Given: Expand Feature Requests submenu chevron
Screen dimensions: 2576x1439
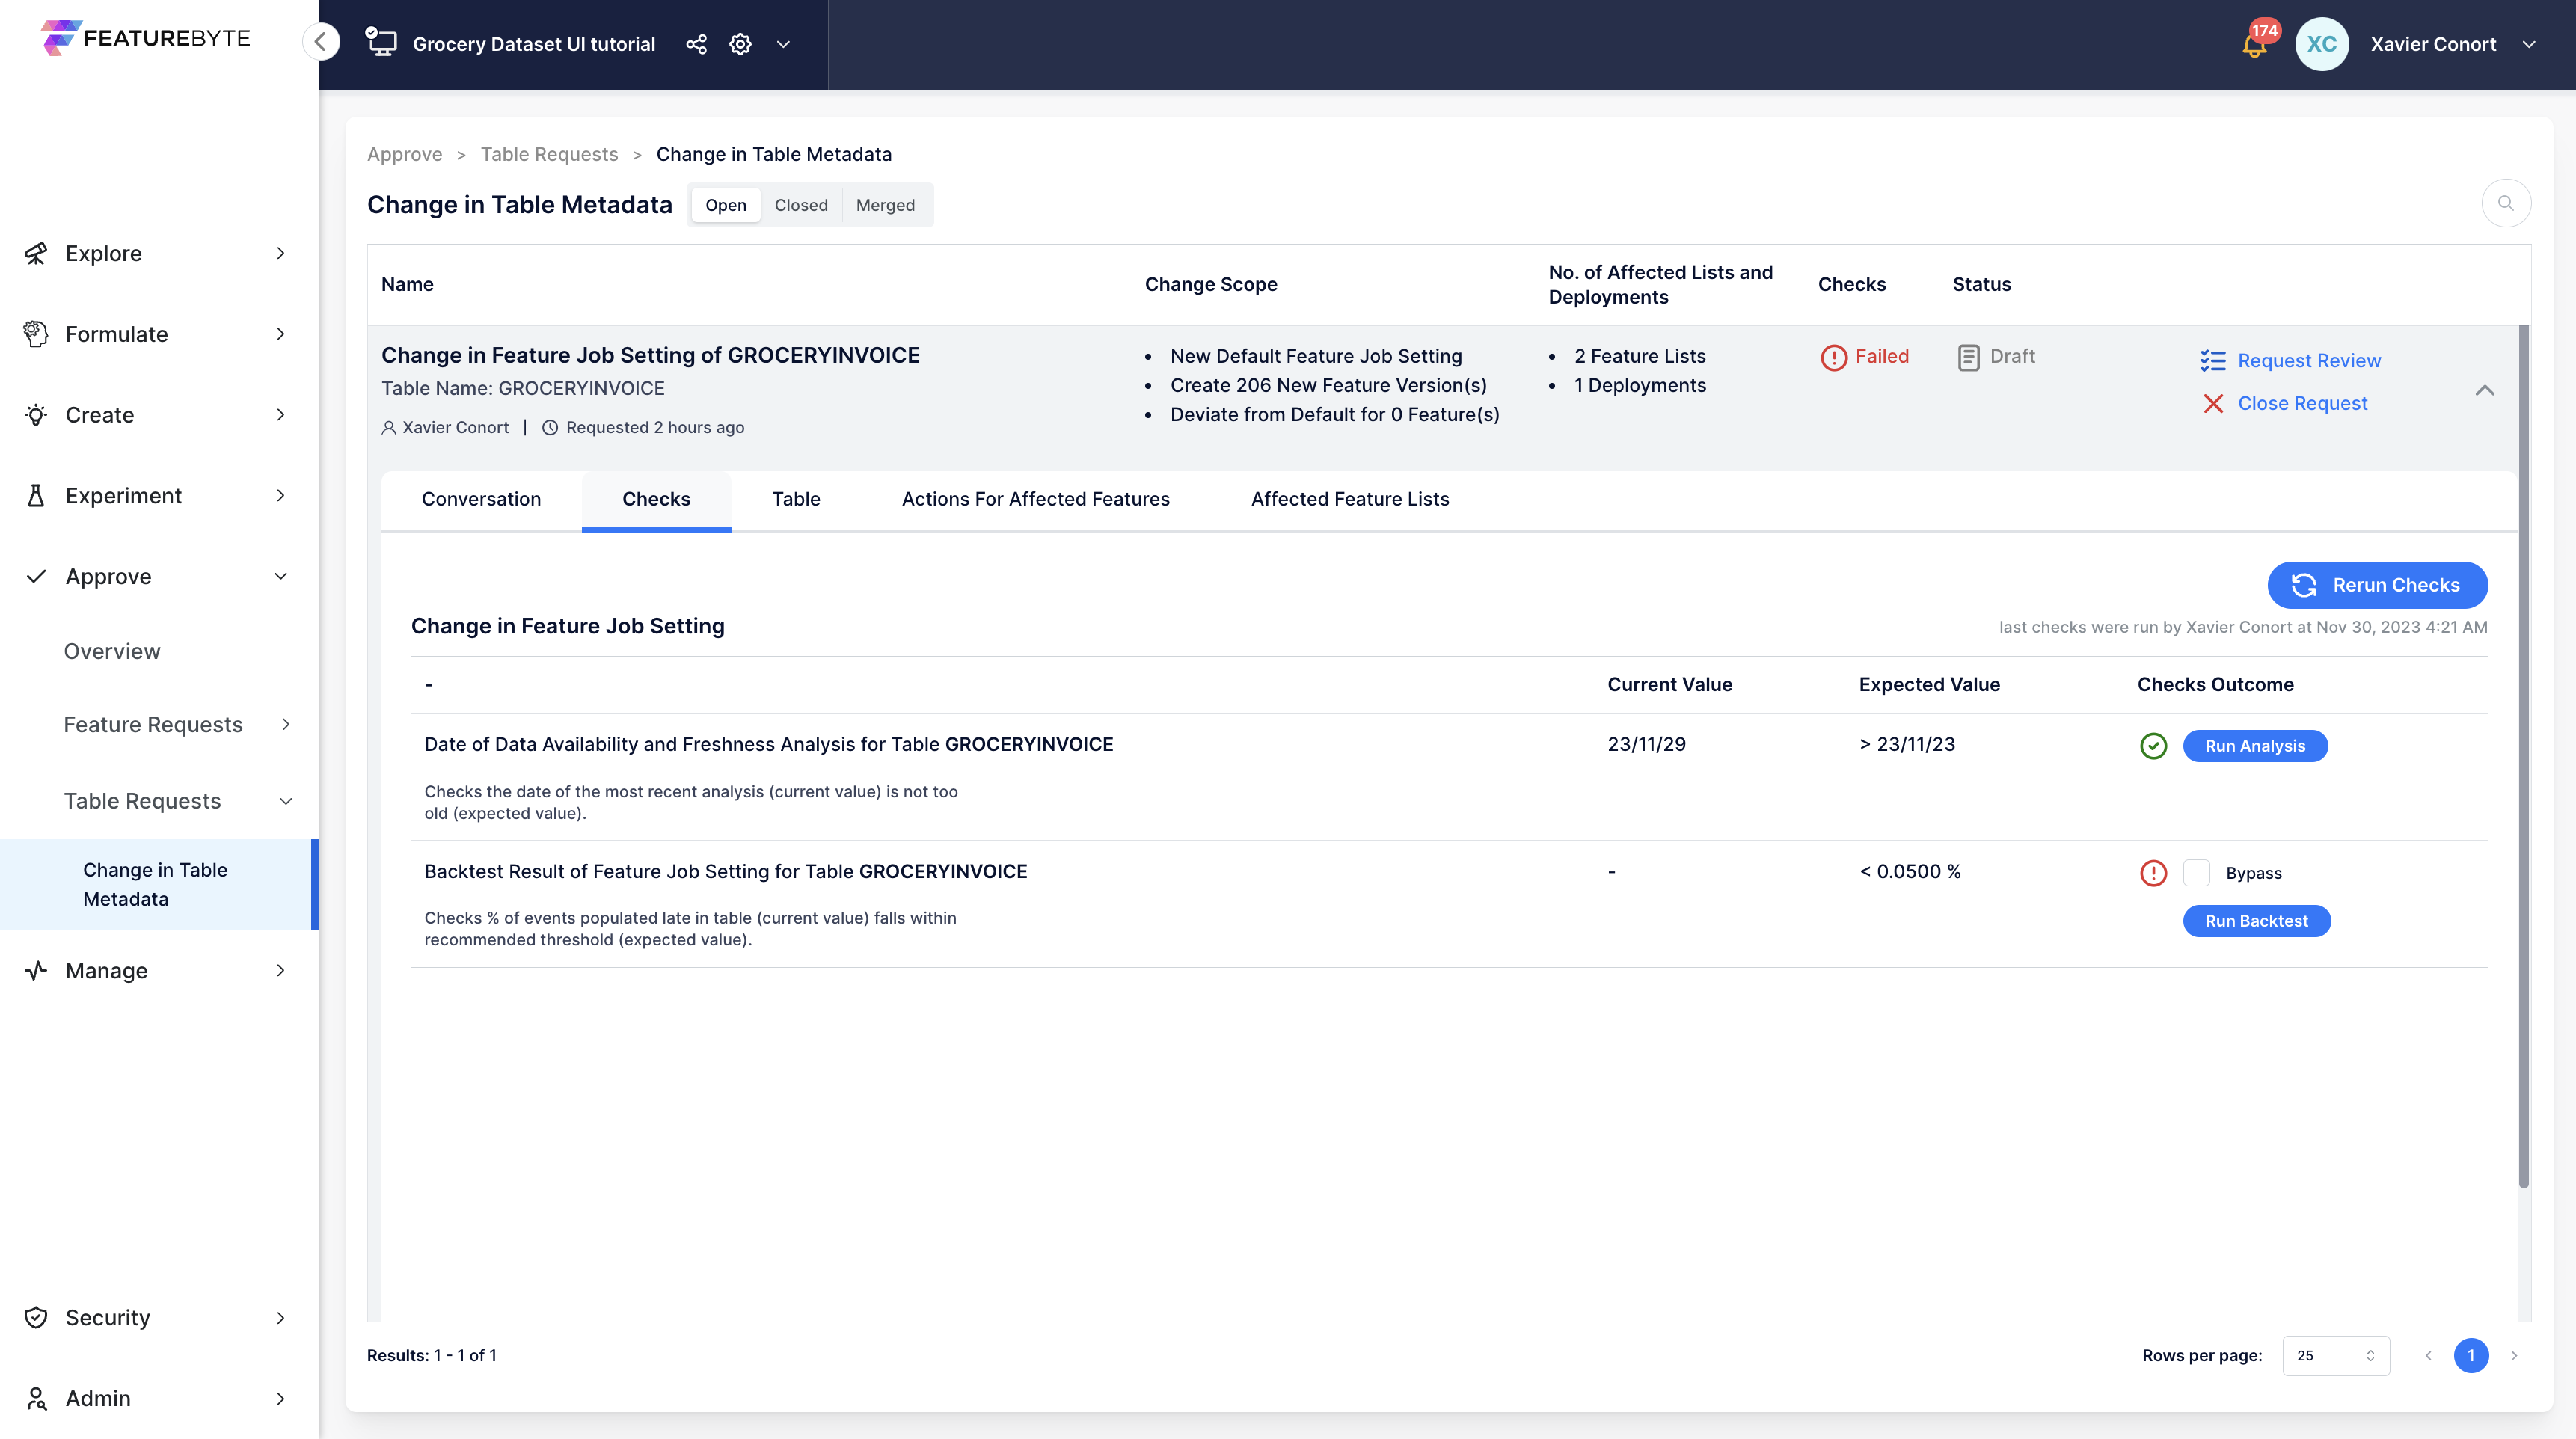Looking at the screenshot, I should click(x=286, y=724).
